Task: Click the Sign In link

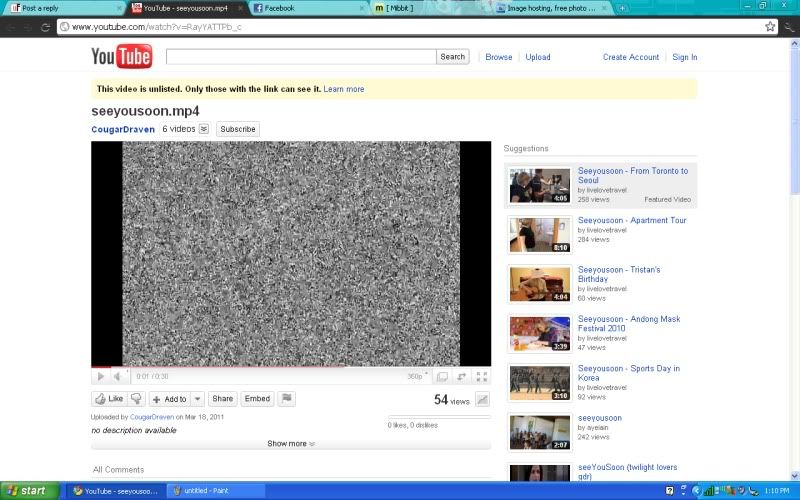Action: click(685, 57)
